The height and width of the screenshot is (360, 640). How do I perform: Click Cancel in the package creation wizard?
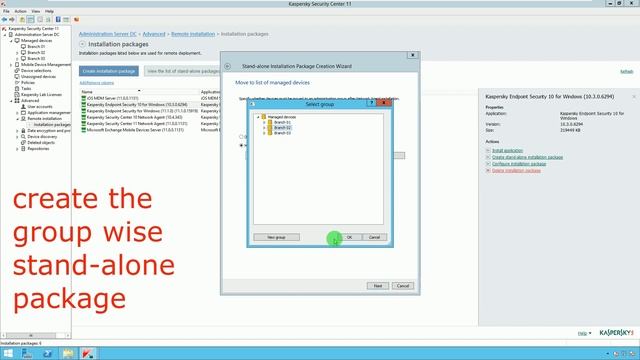pyautogui.click(x=403, y=286)
